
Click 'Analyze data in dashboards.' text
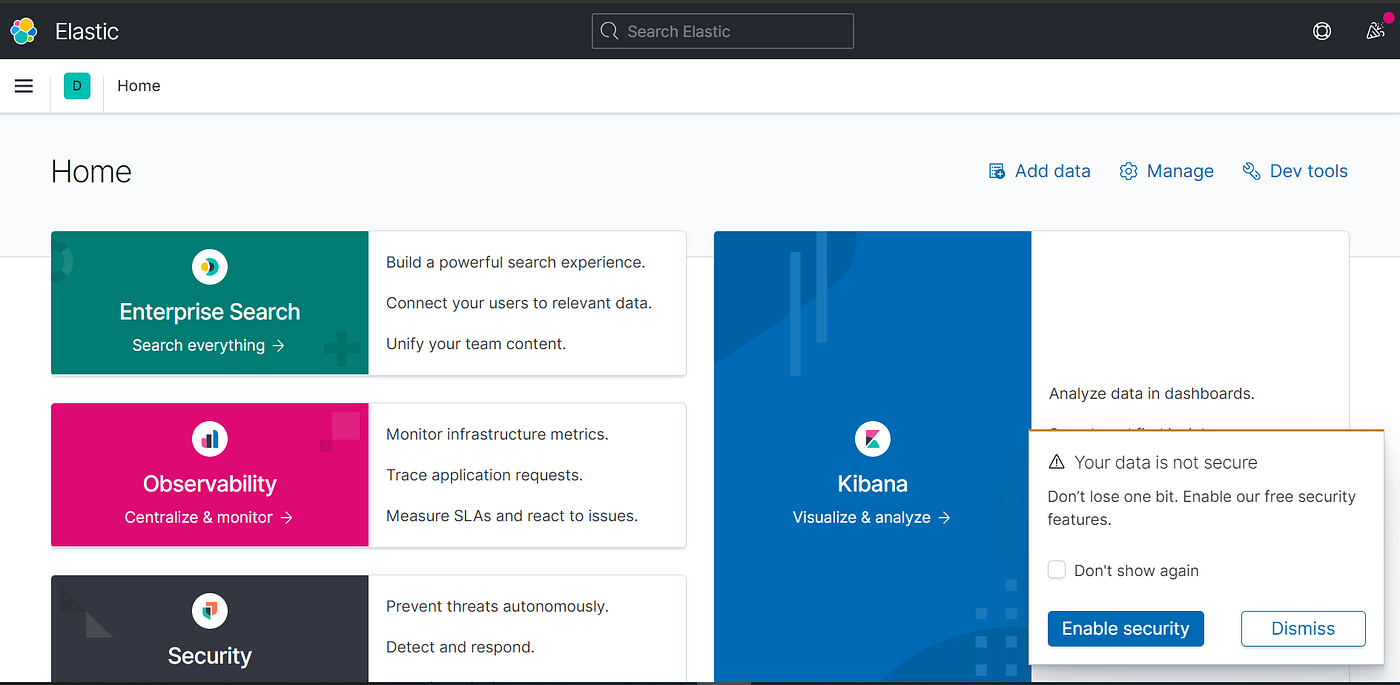[x=1152, y=393]
